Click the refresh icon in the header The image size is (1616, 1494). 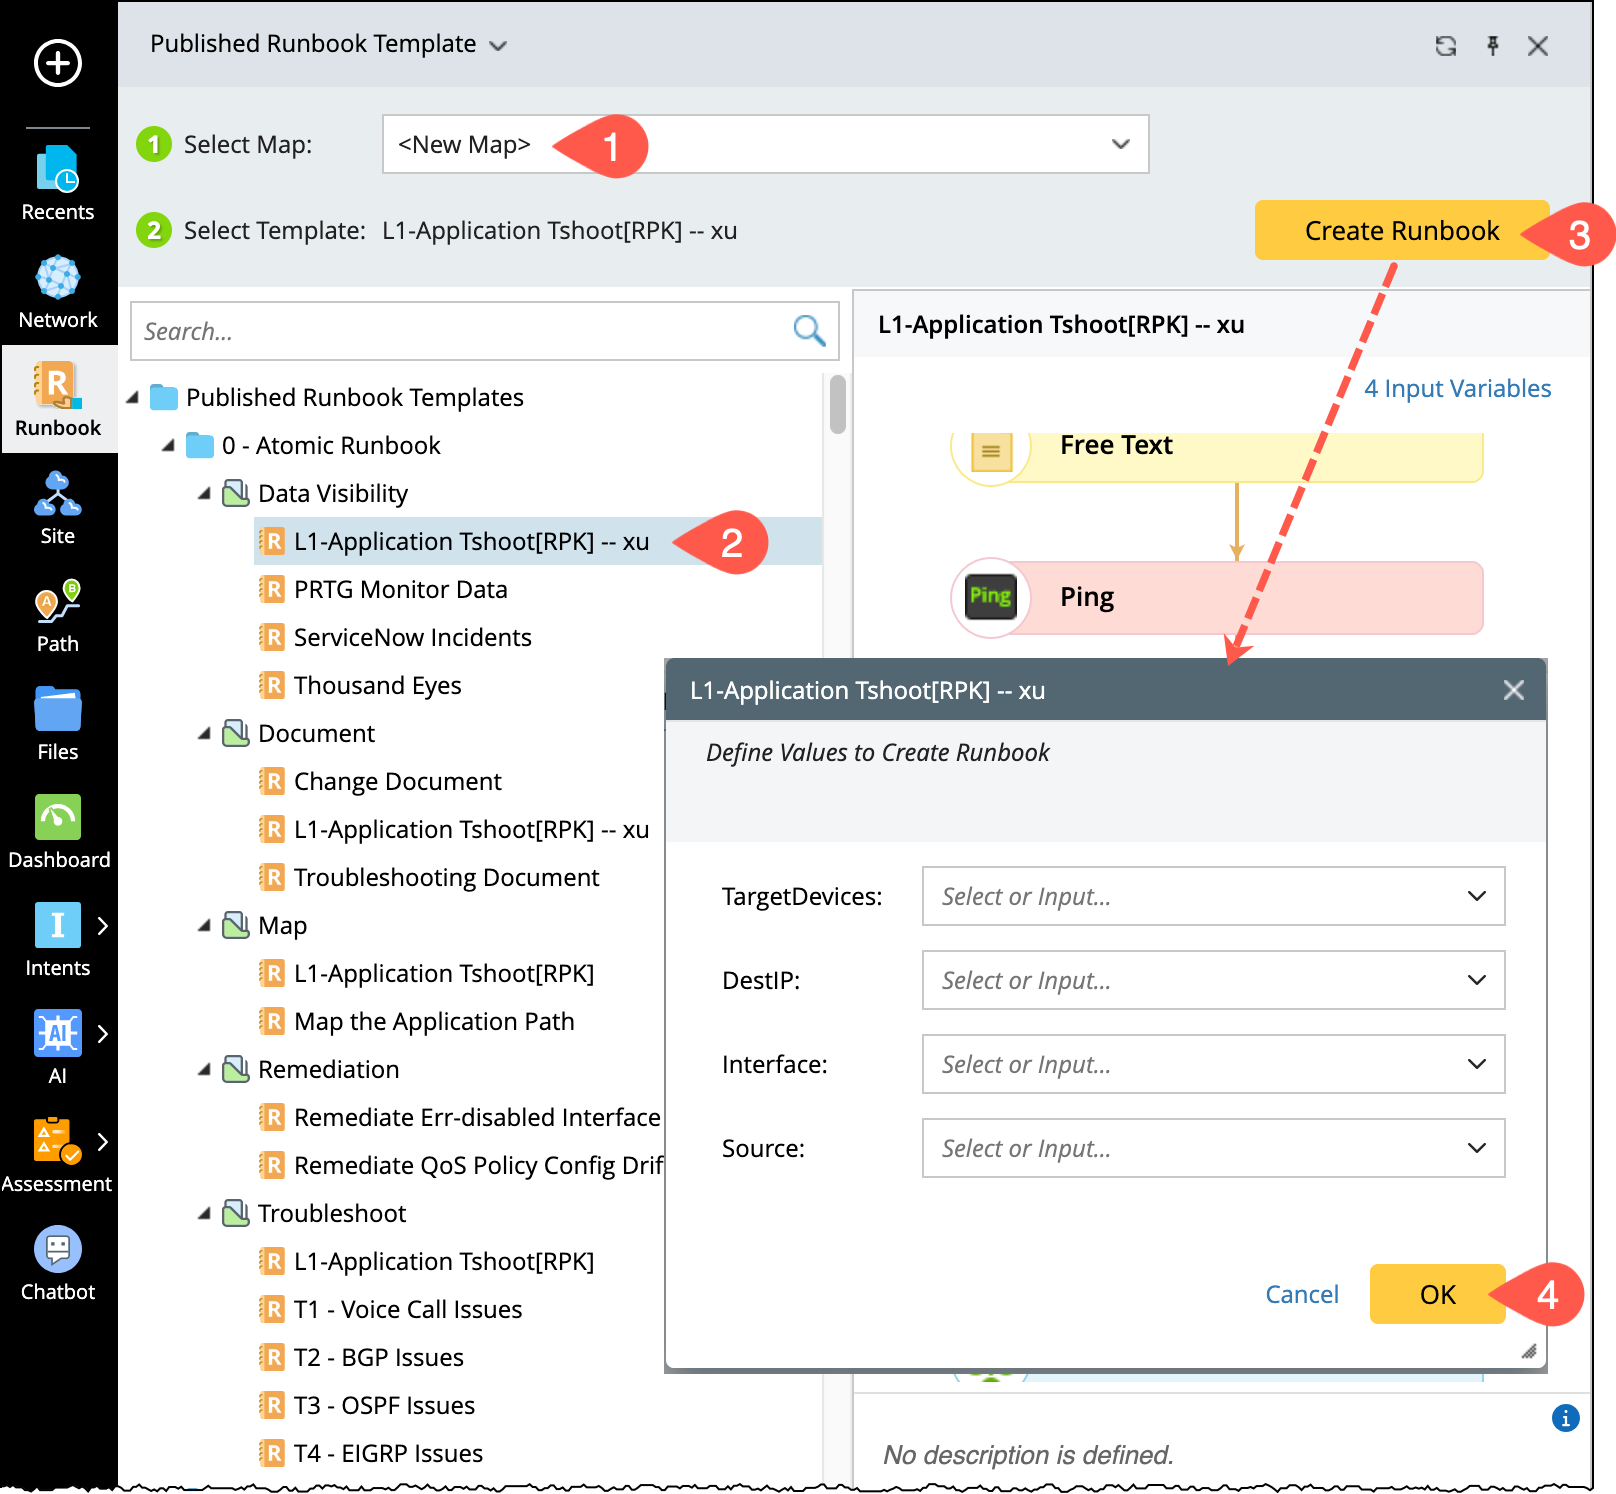point(1445,46)
